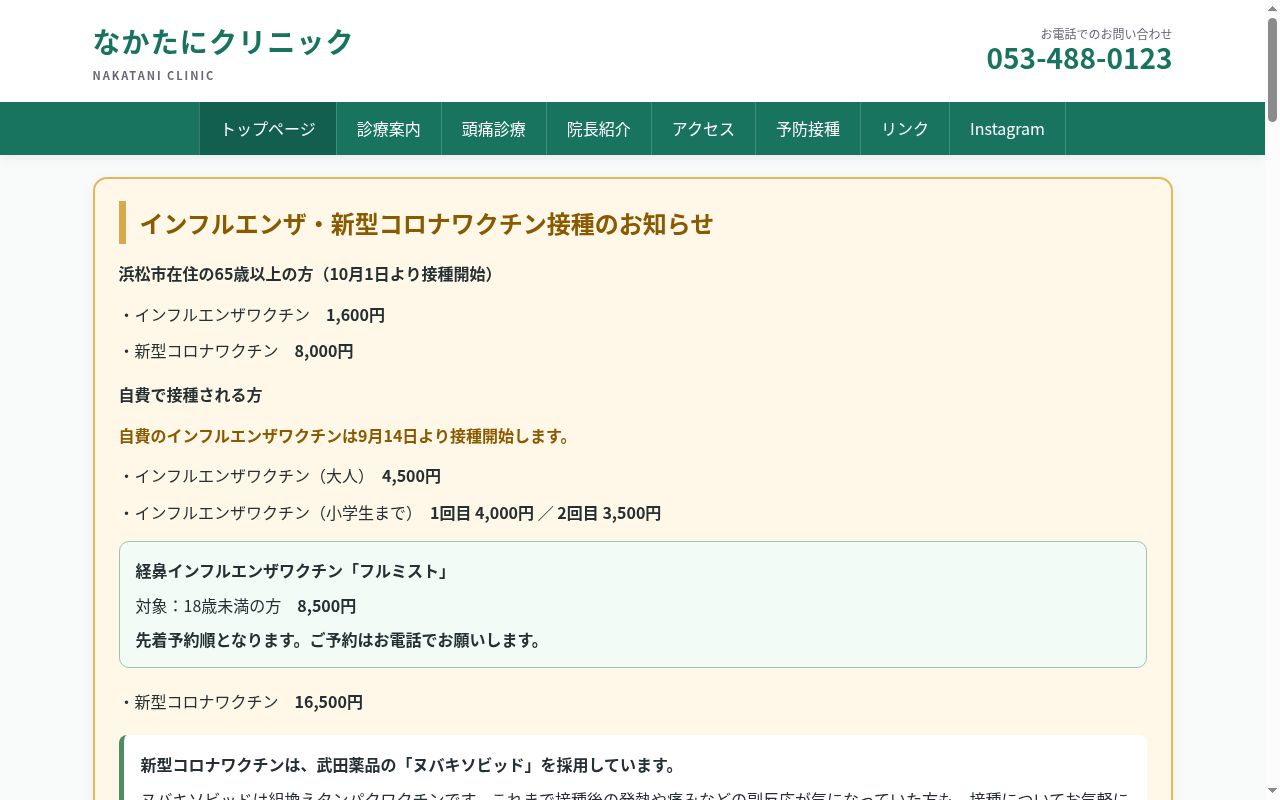The height and width of the screenshot is (800, 1280).
Task: Click the FluMist price 8,500円
Action: click(327, 606)
